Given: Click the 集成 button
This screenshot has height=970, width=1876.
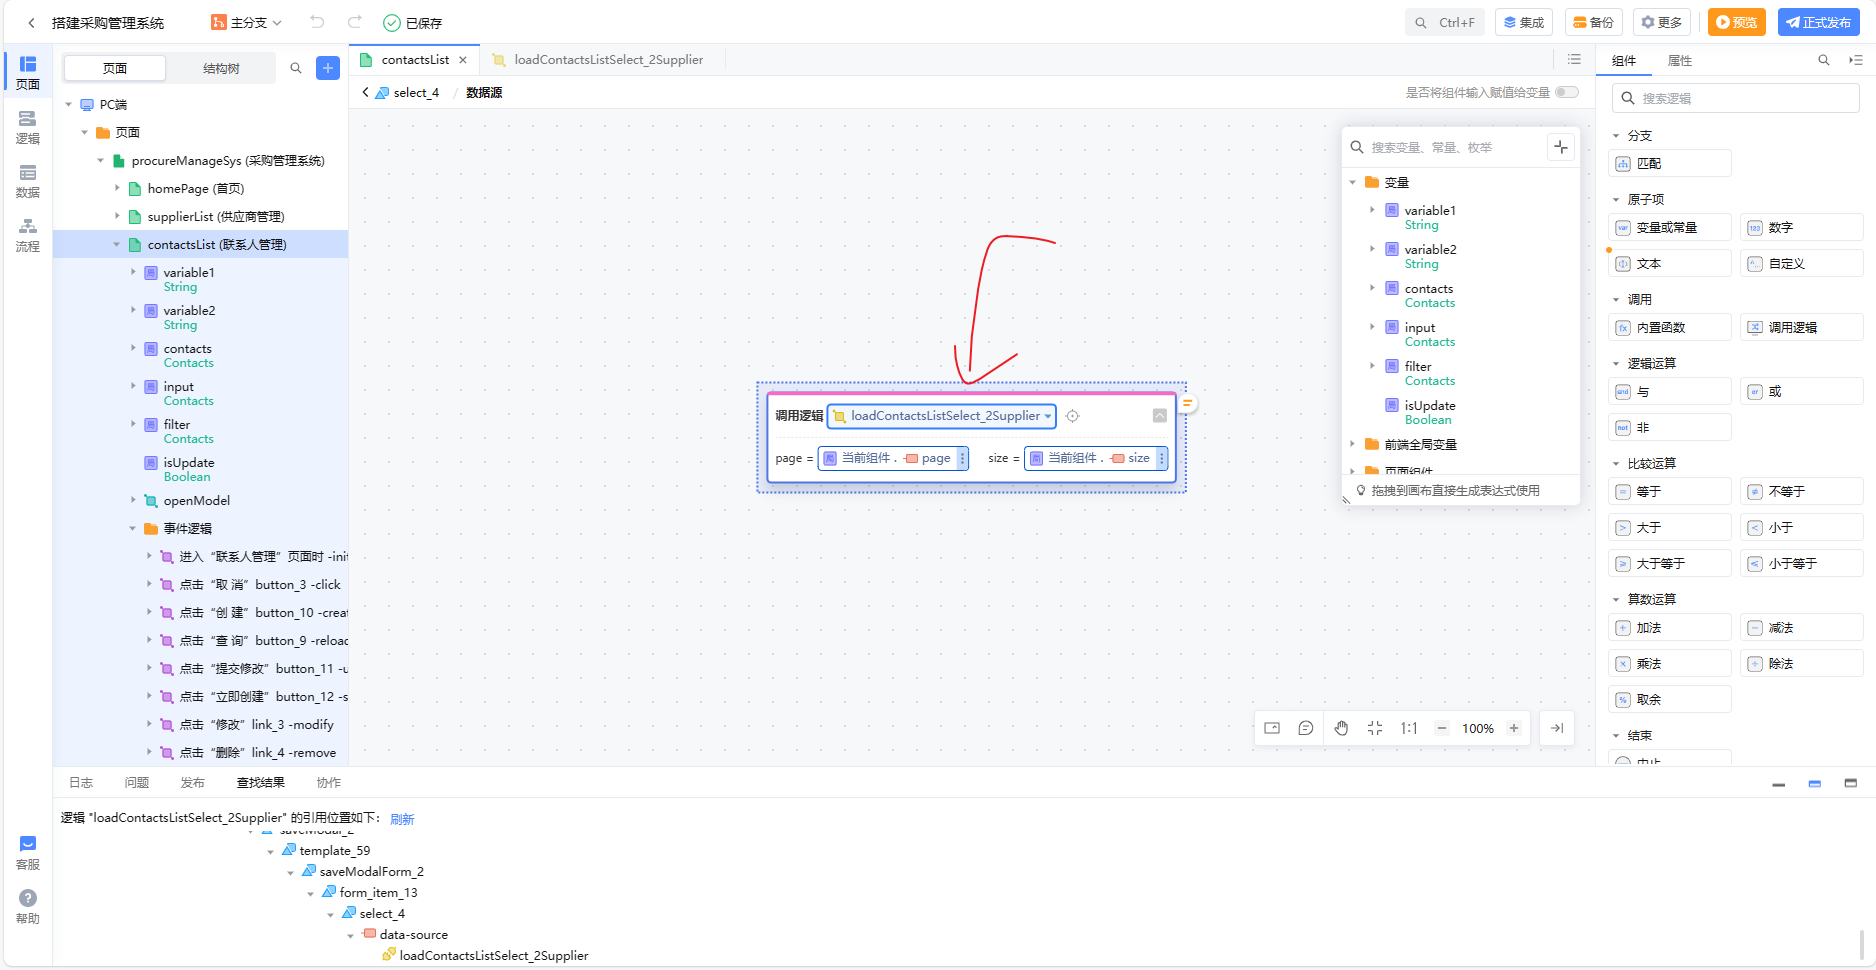Looking at the screenshot, I should pos(1524,22).
